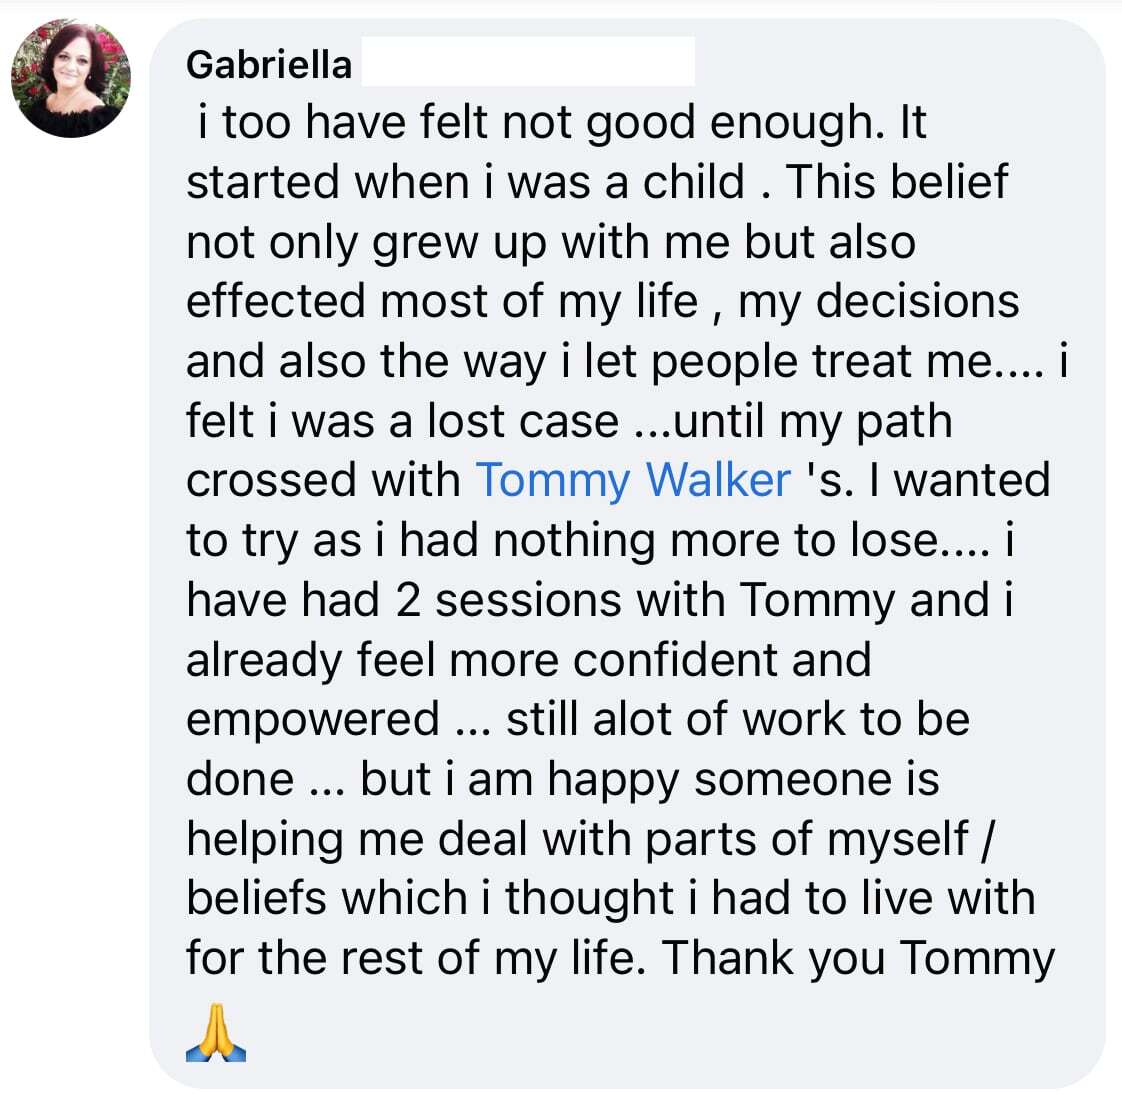
Task: Click empty bubble space beside the prayer emoji
Action: click(644, 1032)
